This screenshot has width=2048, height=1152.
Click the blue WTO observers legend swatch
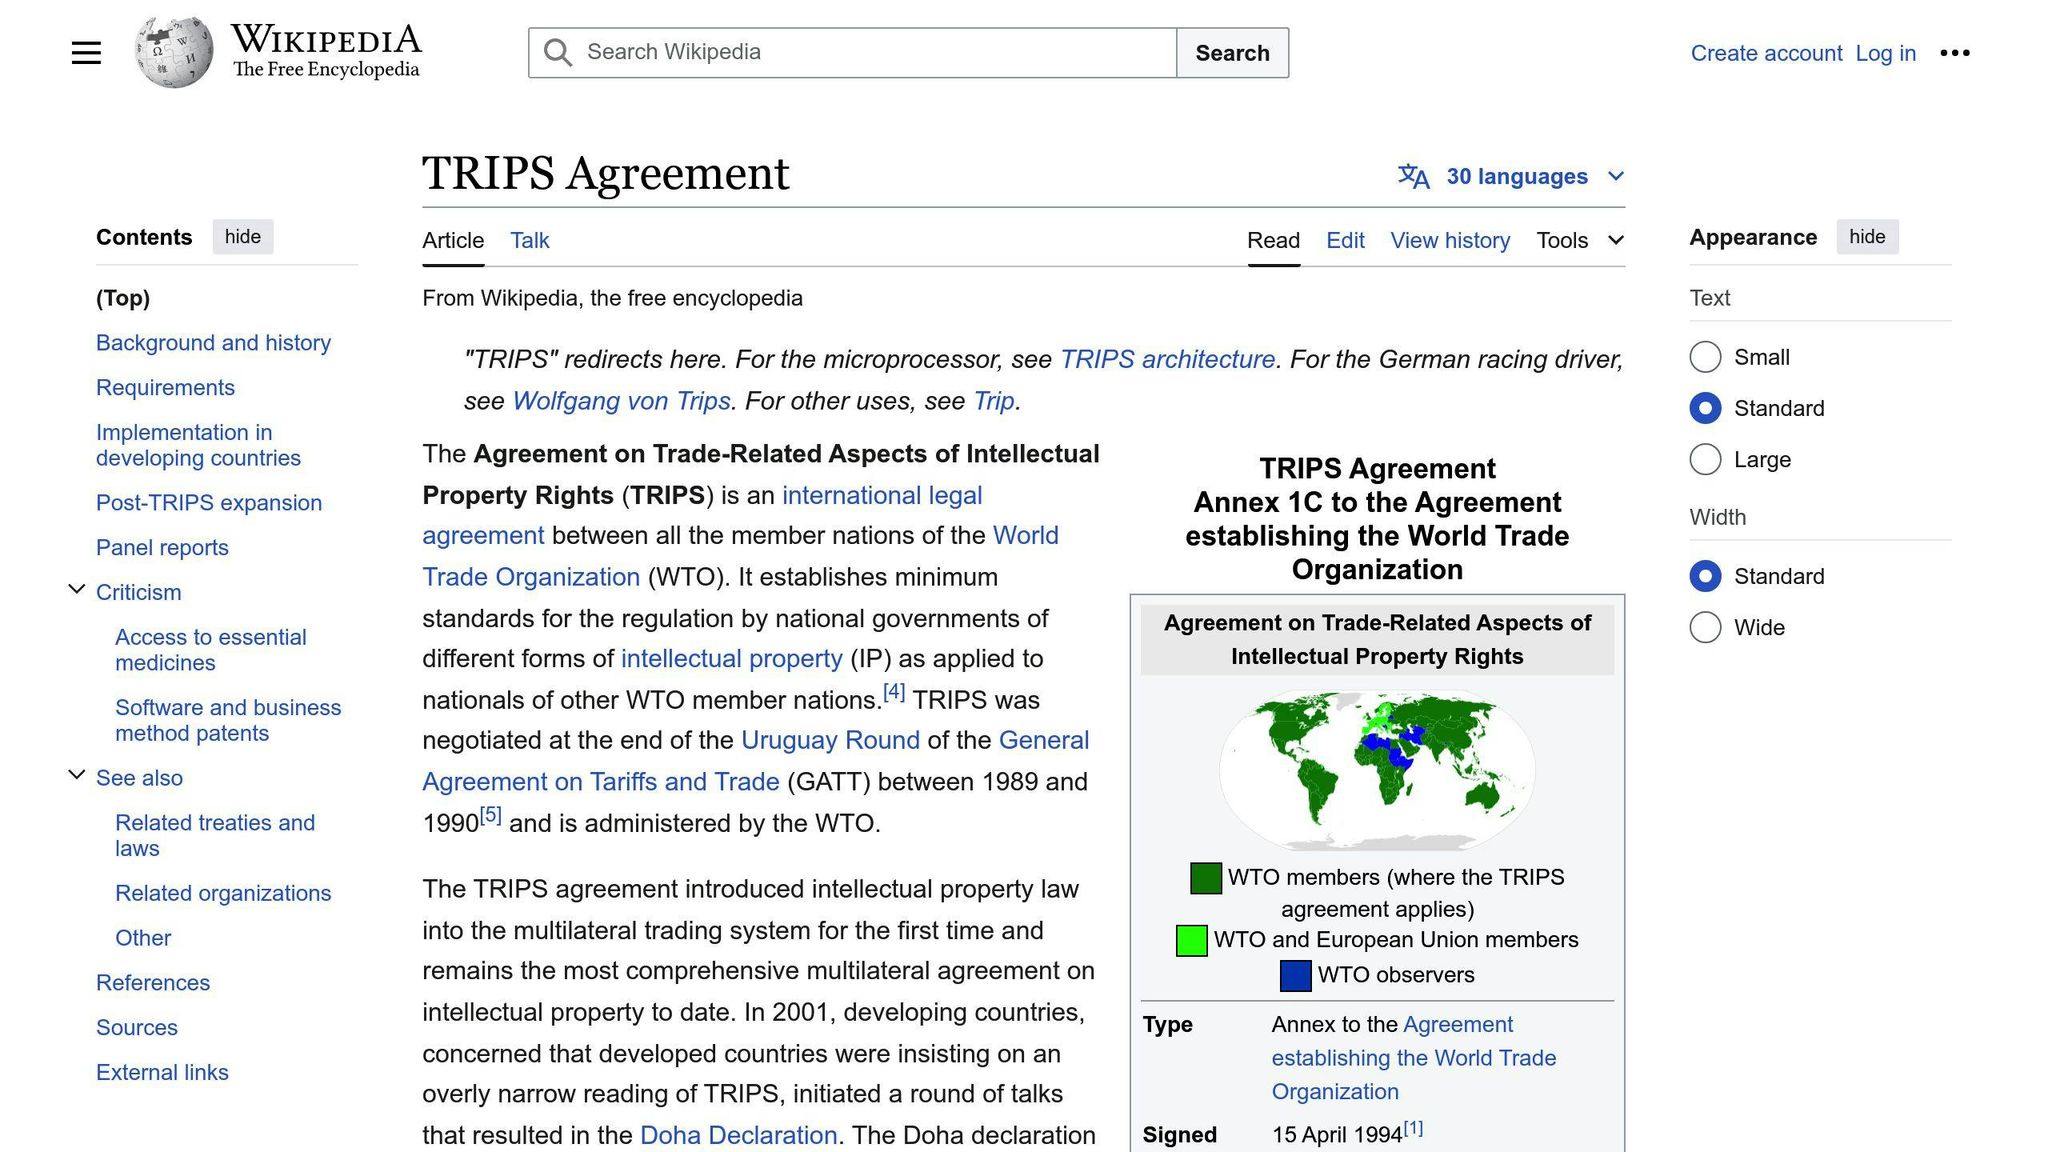tap(1295, 976)
